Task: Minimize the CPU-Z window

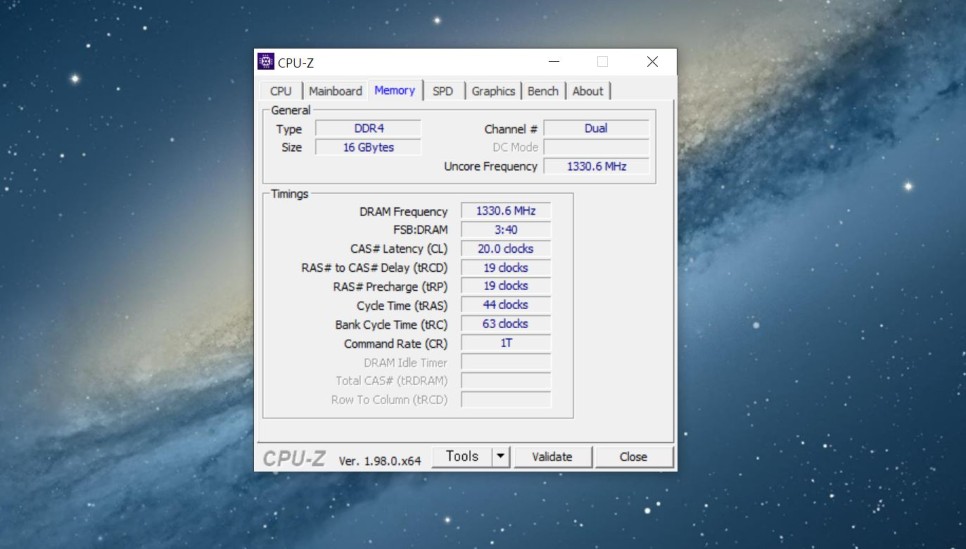Action: coord(554,62)
